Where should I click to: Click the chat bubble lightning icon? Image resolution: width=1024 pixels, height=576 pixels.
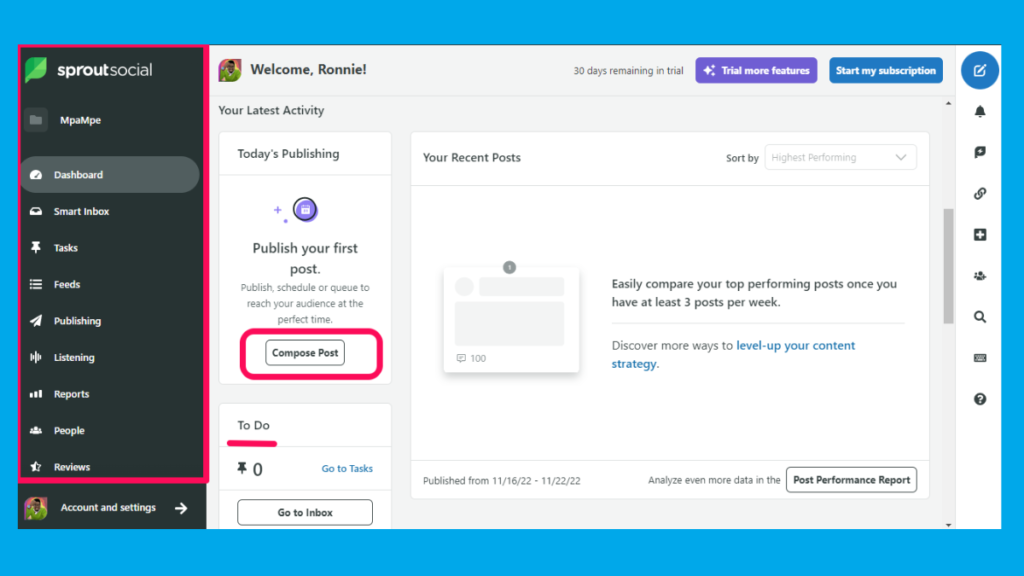click(980, 152)
